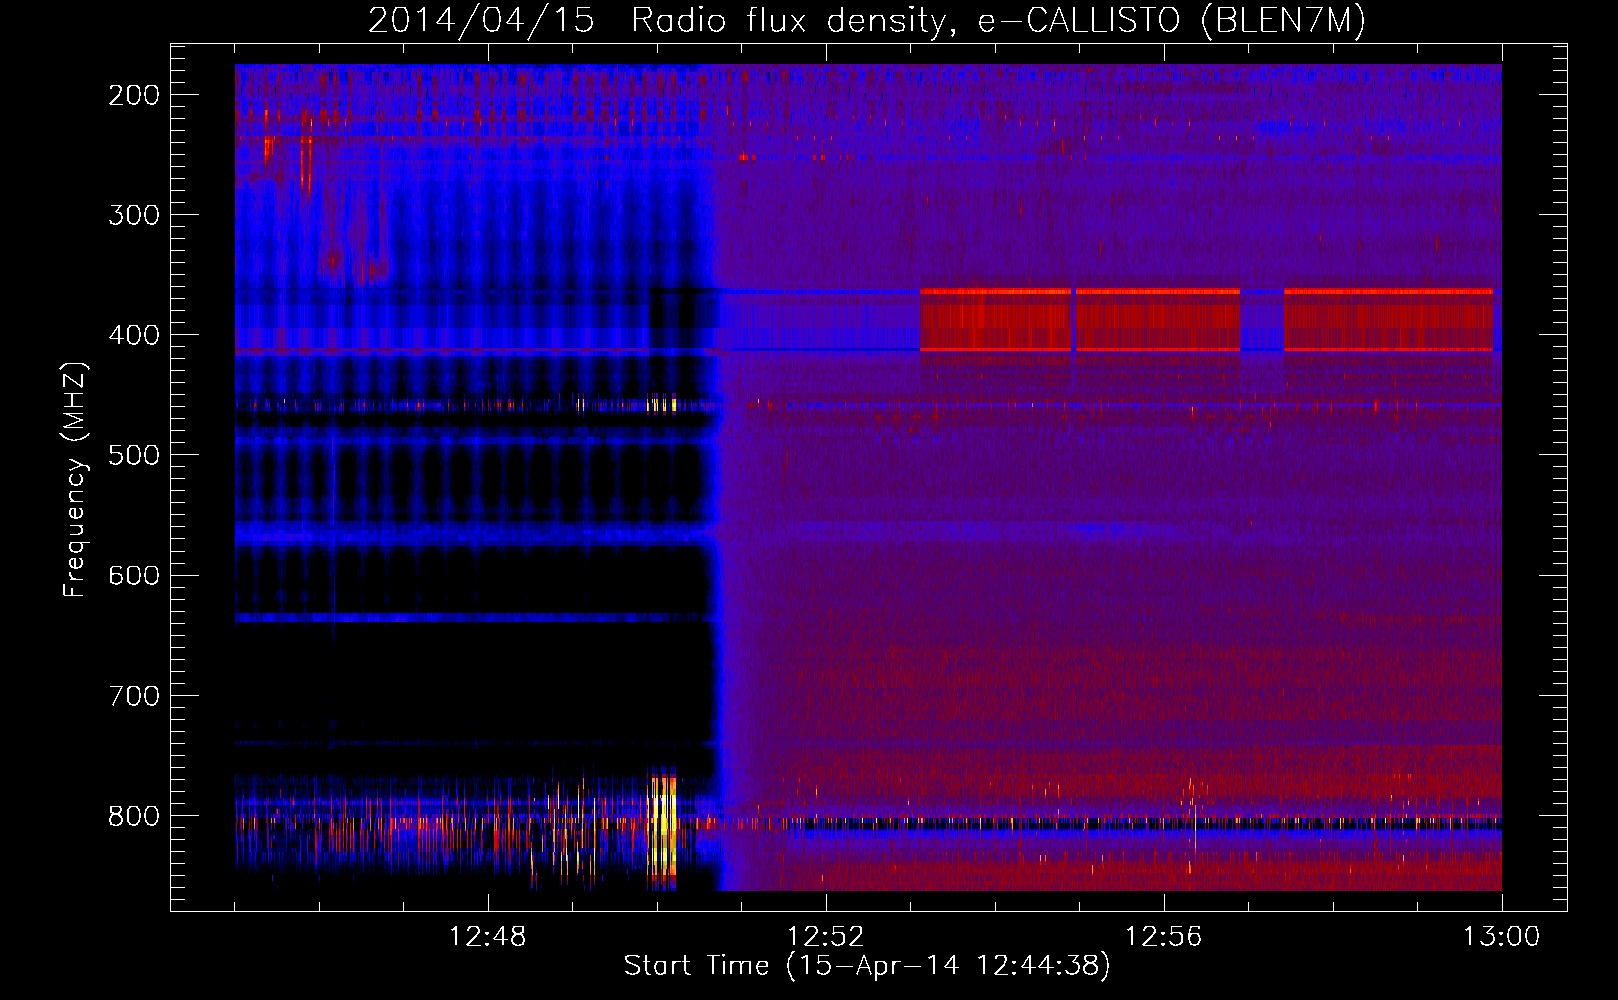Select the 300 frequency tick label
Viewport: 1618px width, 1000px height.
[134, 215]
